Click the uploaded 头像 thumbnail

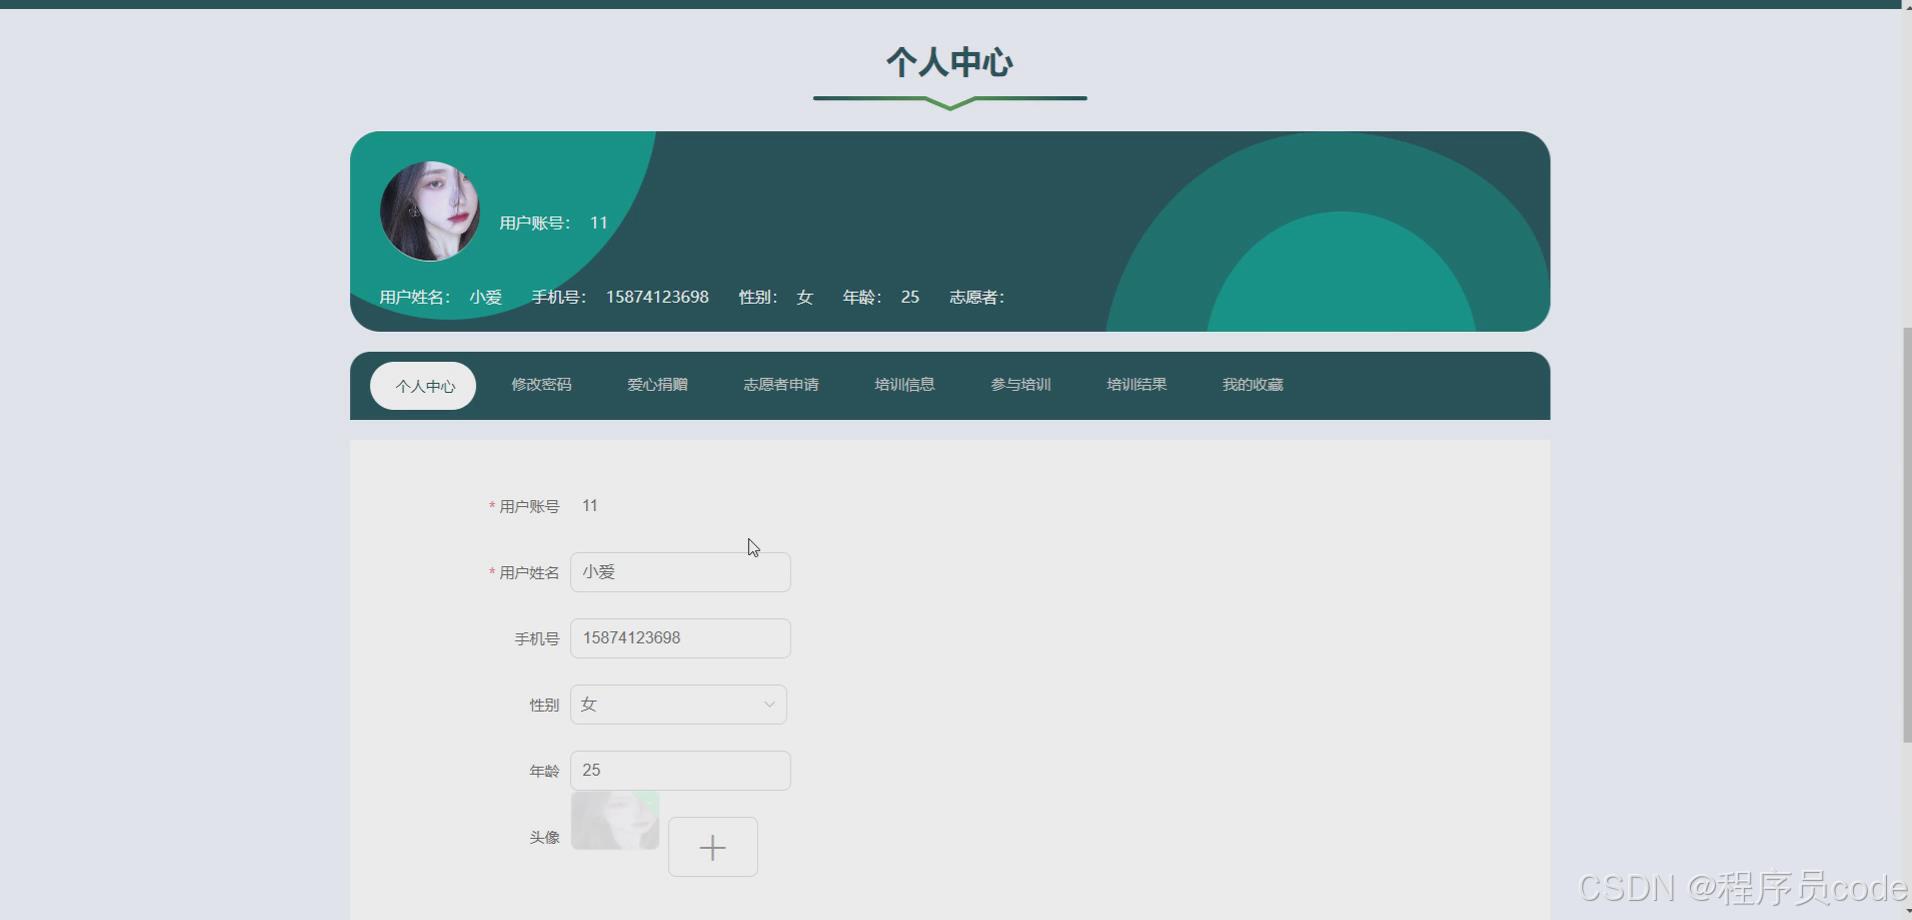pos(615,820)
